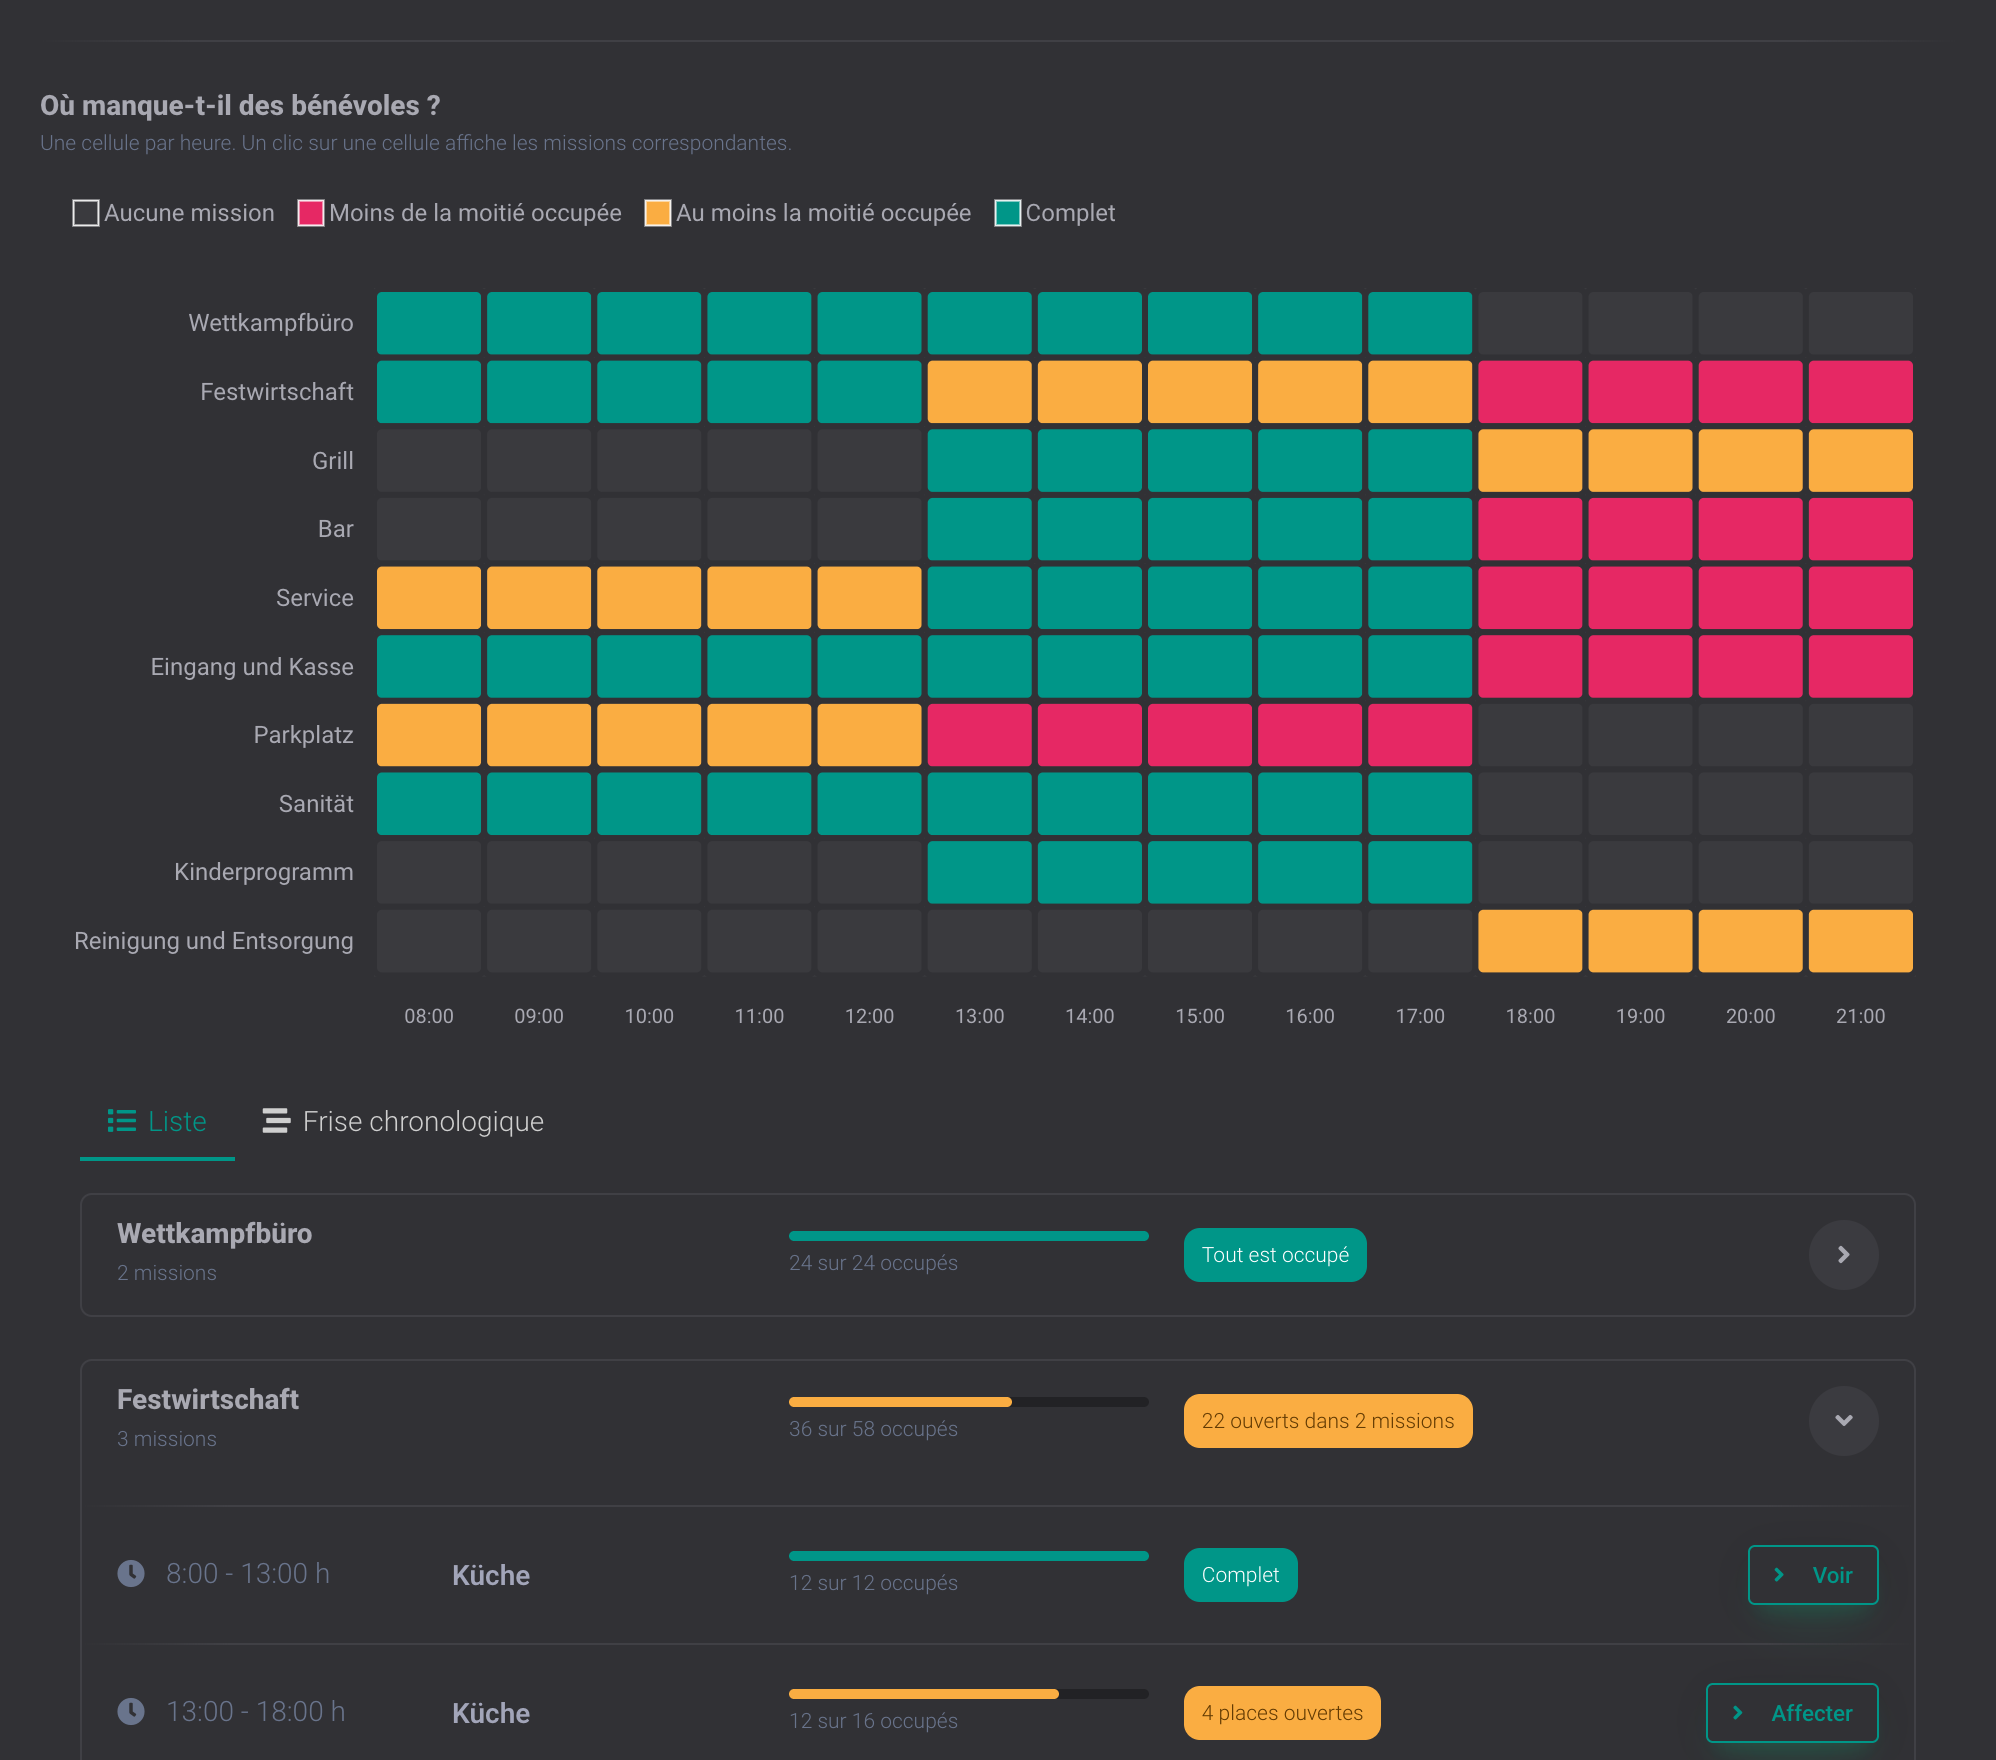Click Affecter for Küche 13:00 mission
This screenshot has height=1760, width=1996.
[x=1792, y=1713]
